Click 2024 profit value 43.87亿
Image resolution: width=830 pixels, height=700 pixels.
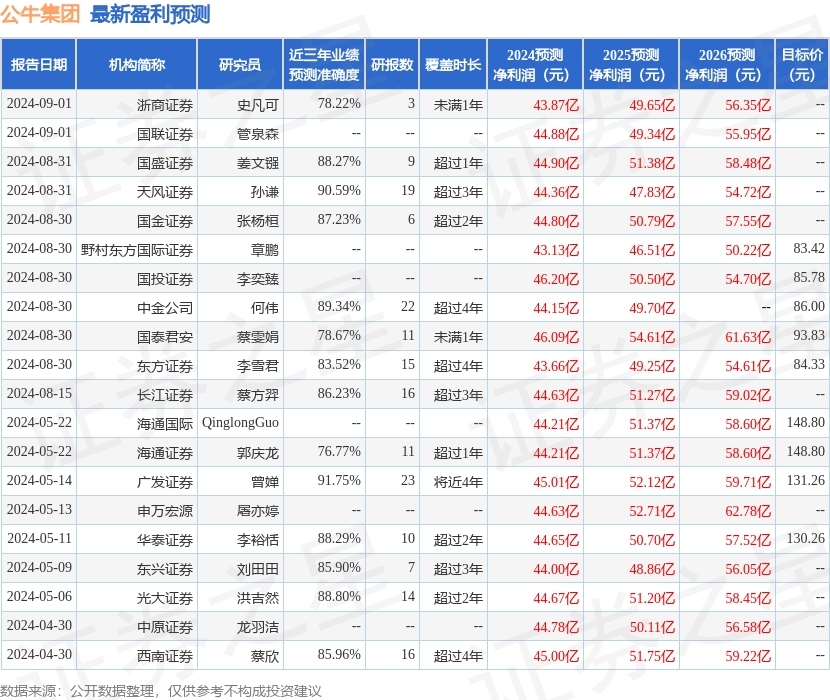(556, 105)
